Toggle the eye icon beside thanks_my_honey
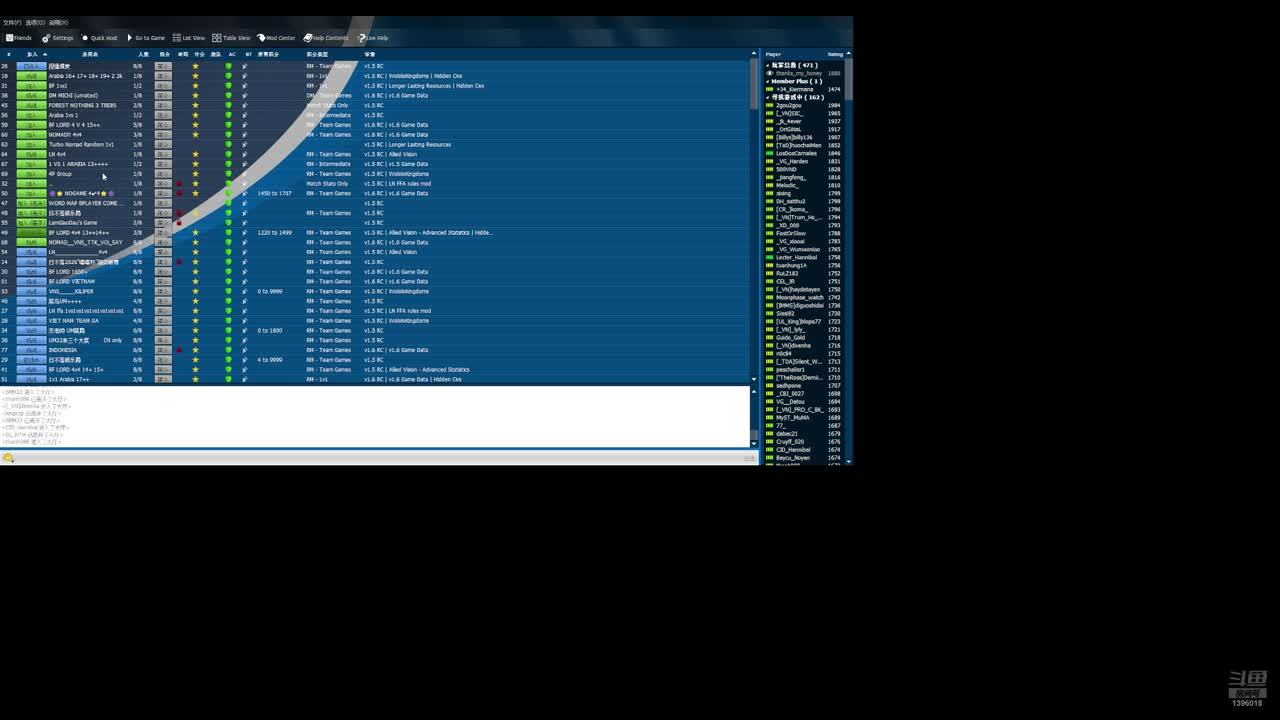1280x720 pixels. pyautogui.click(x=770, y=73)
